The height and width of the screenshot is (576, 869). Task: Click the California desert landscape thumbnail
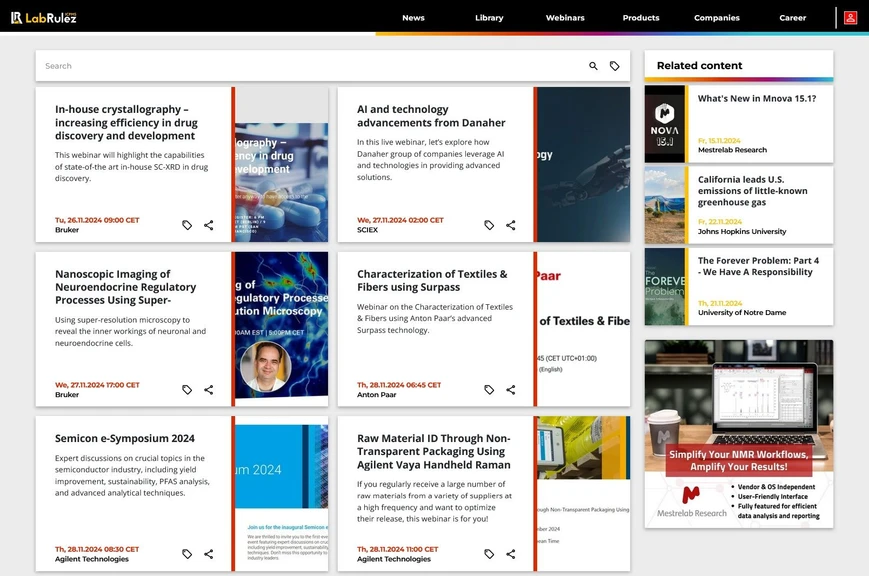coord(664,205)
